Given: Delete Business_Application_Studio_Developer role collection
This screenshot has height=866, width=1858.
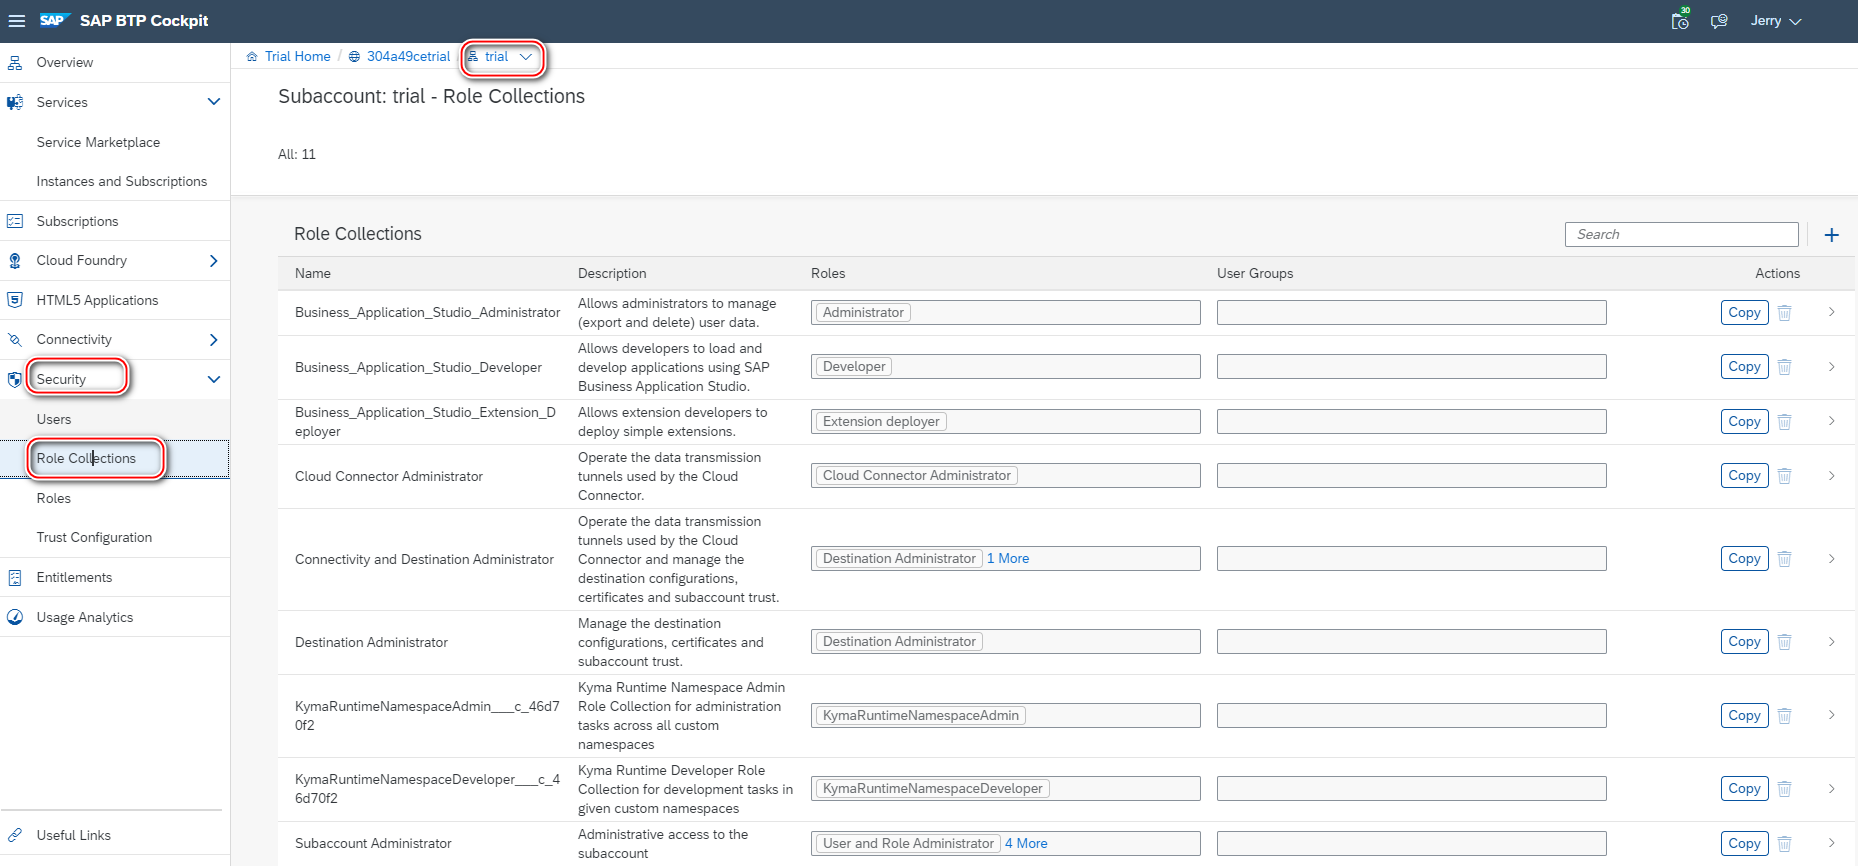Looking at the screenshot, I should click(1784, 367).
